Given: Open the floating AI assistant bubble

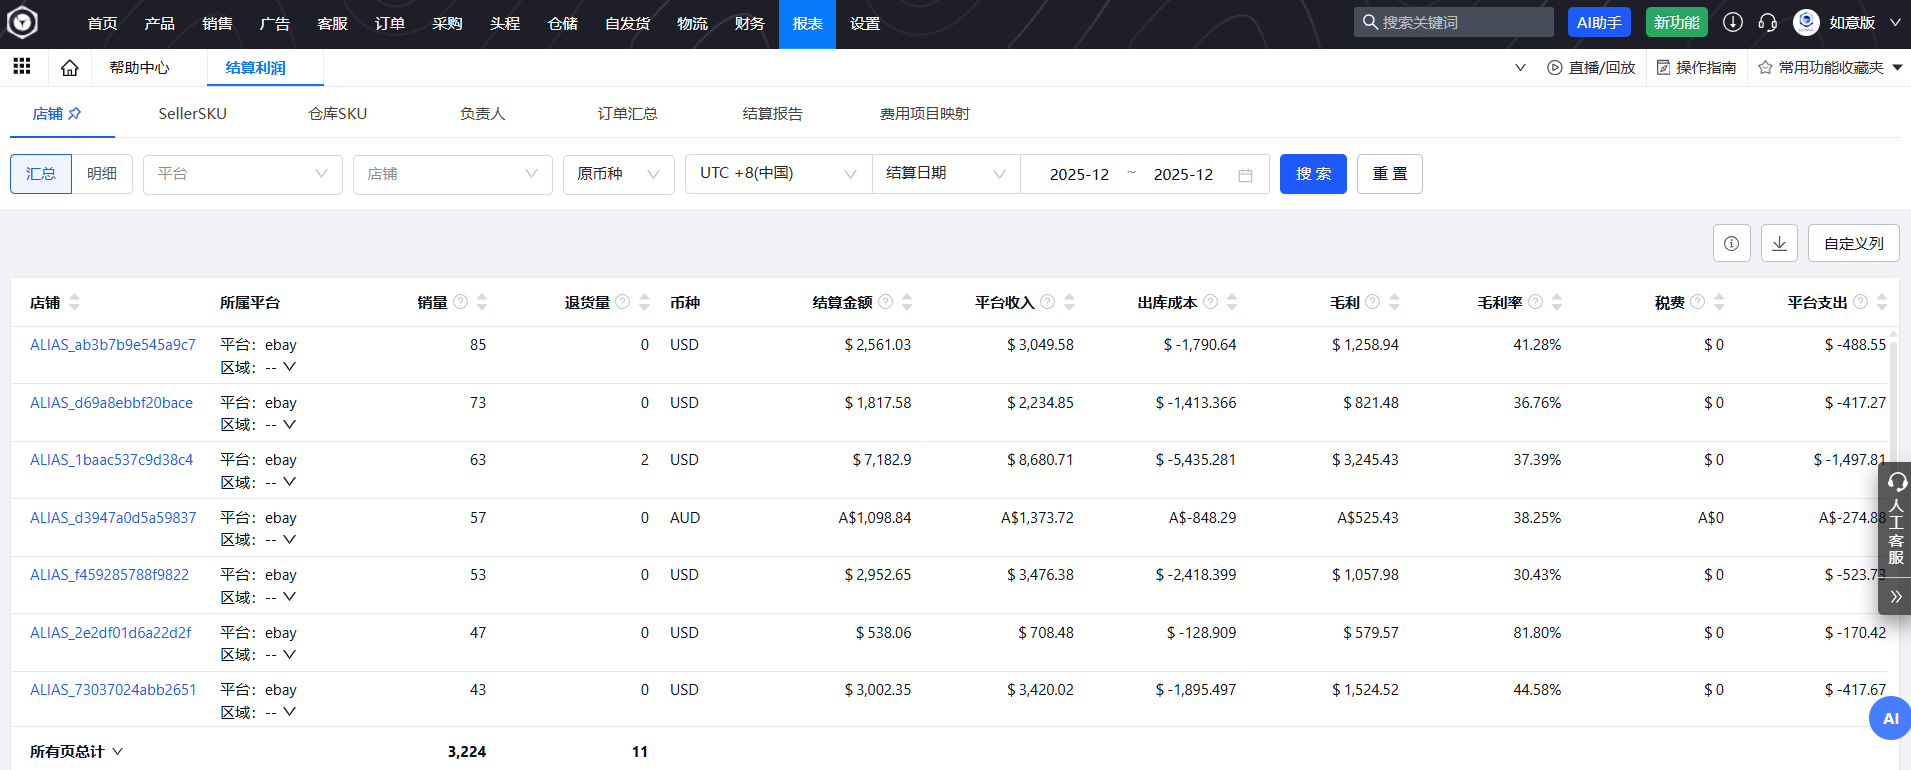Looking at the screenshot, I should (x=1889, y=718).
